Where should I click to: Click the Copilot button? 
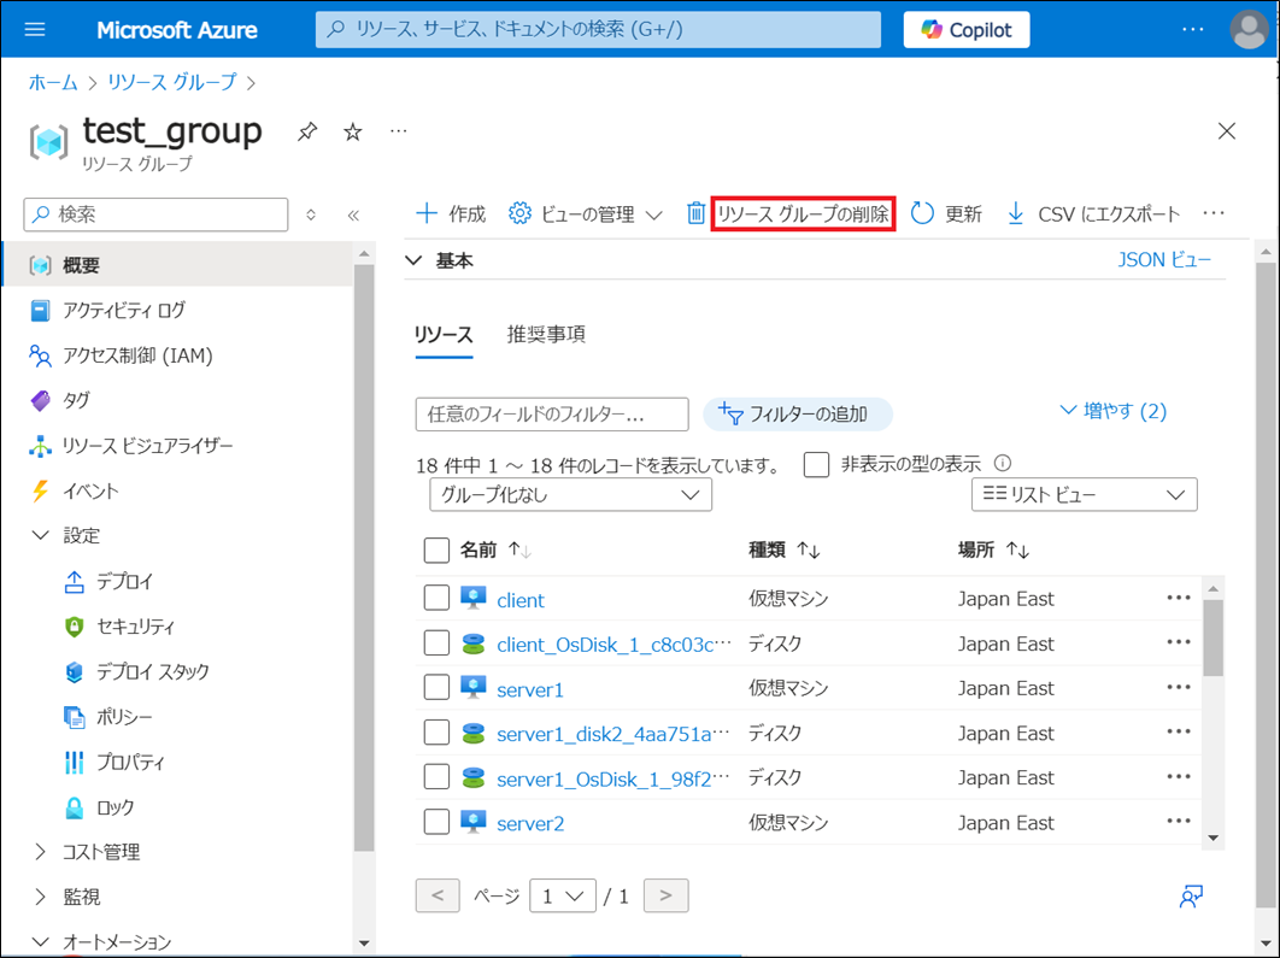pos(966,30)
